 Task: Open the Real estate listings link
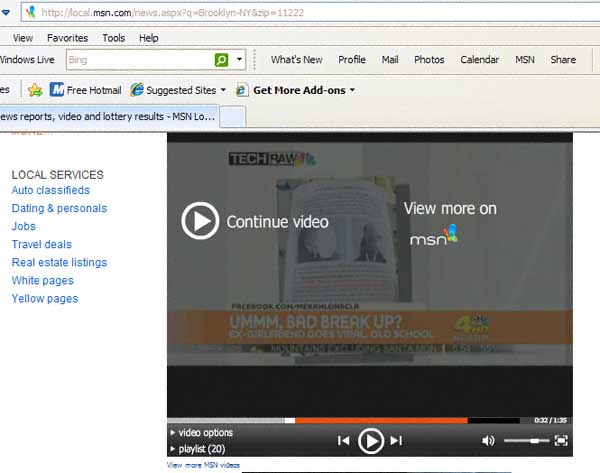[x=59, y=262]
